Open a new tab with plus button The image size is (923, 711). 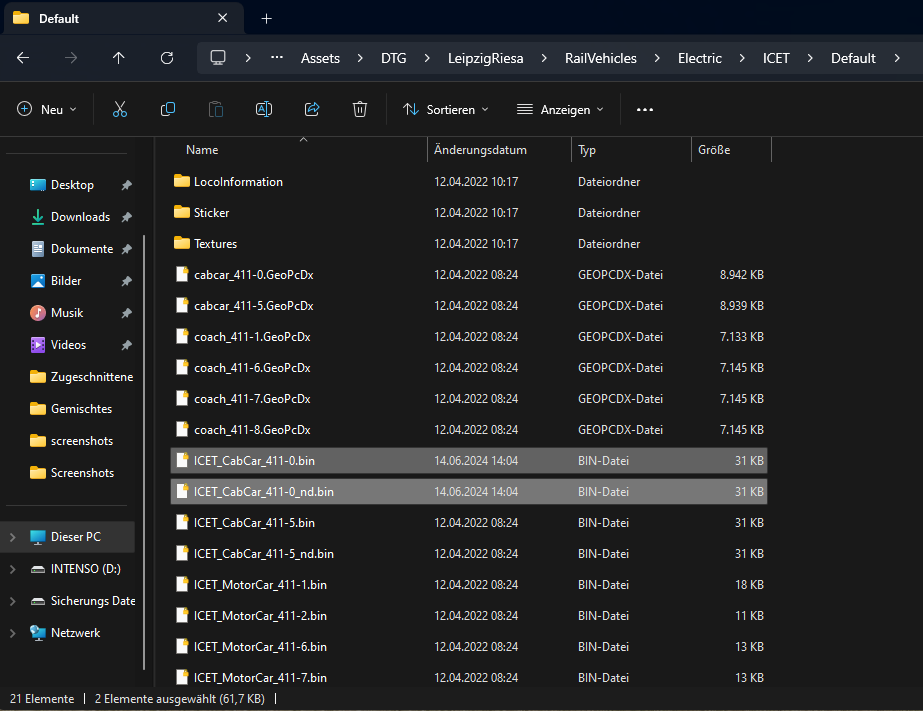[x=266, y=19]
